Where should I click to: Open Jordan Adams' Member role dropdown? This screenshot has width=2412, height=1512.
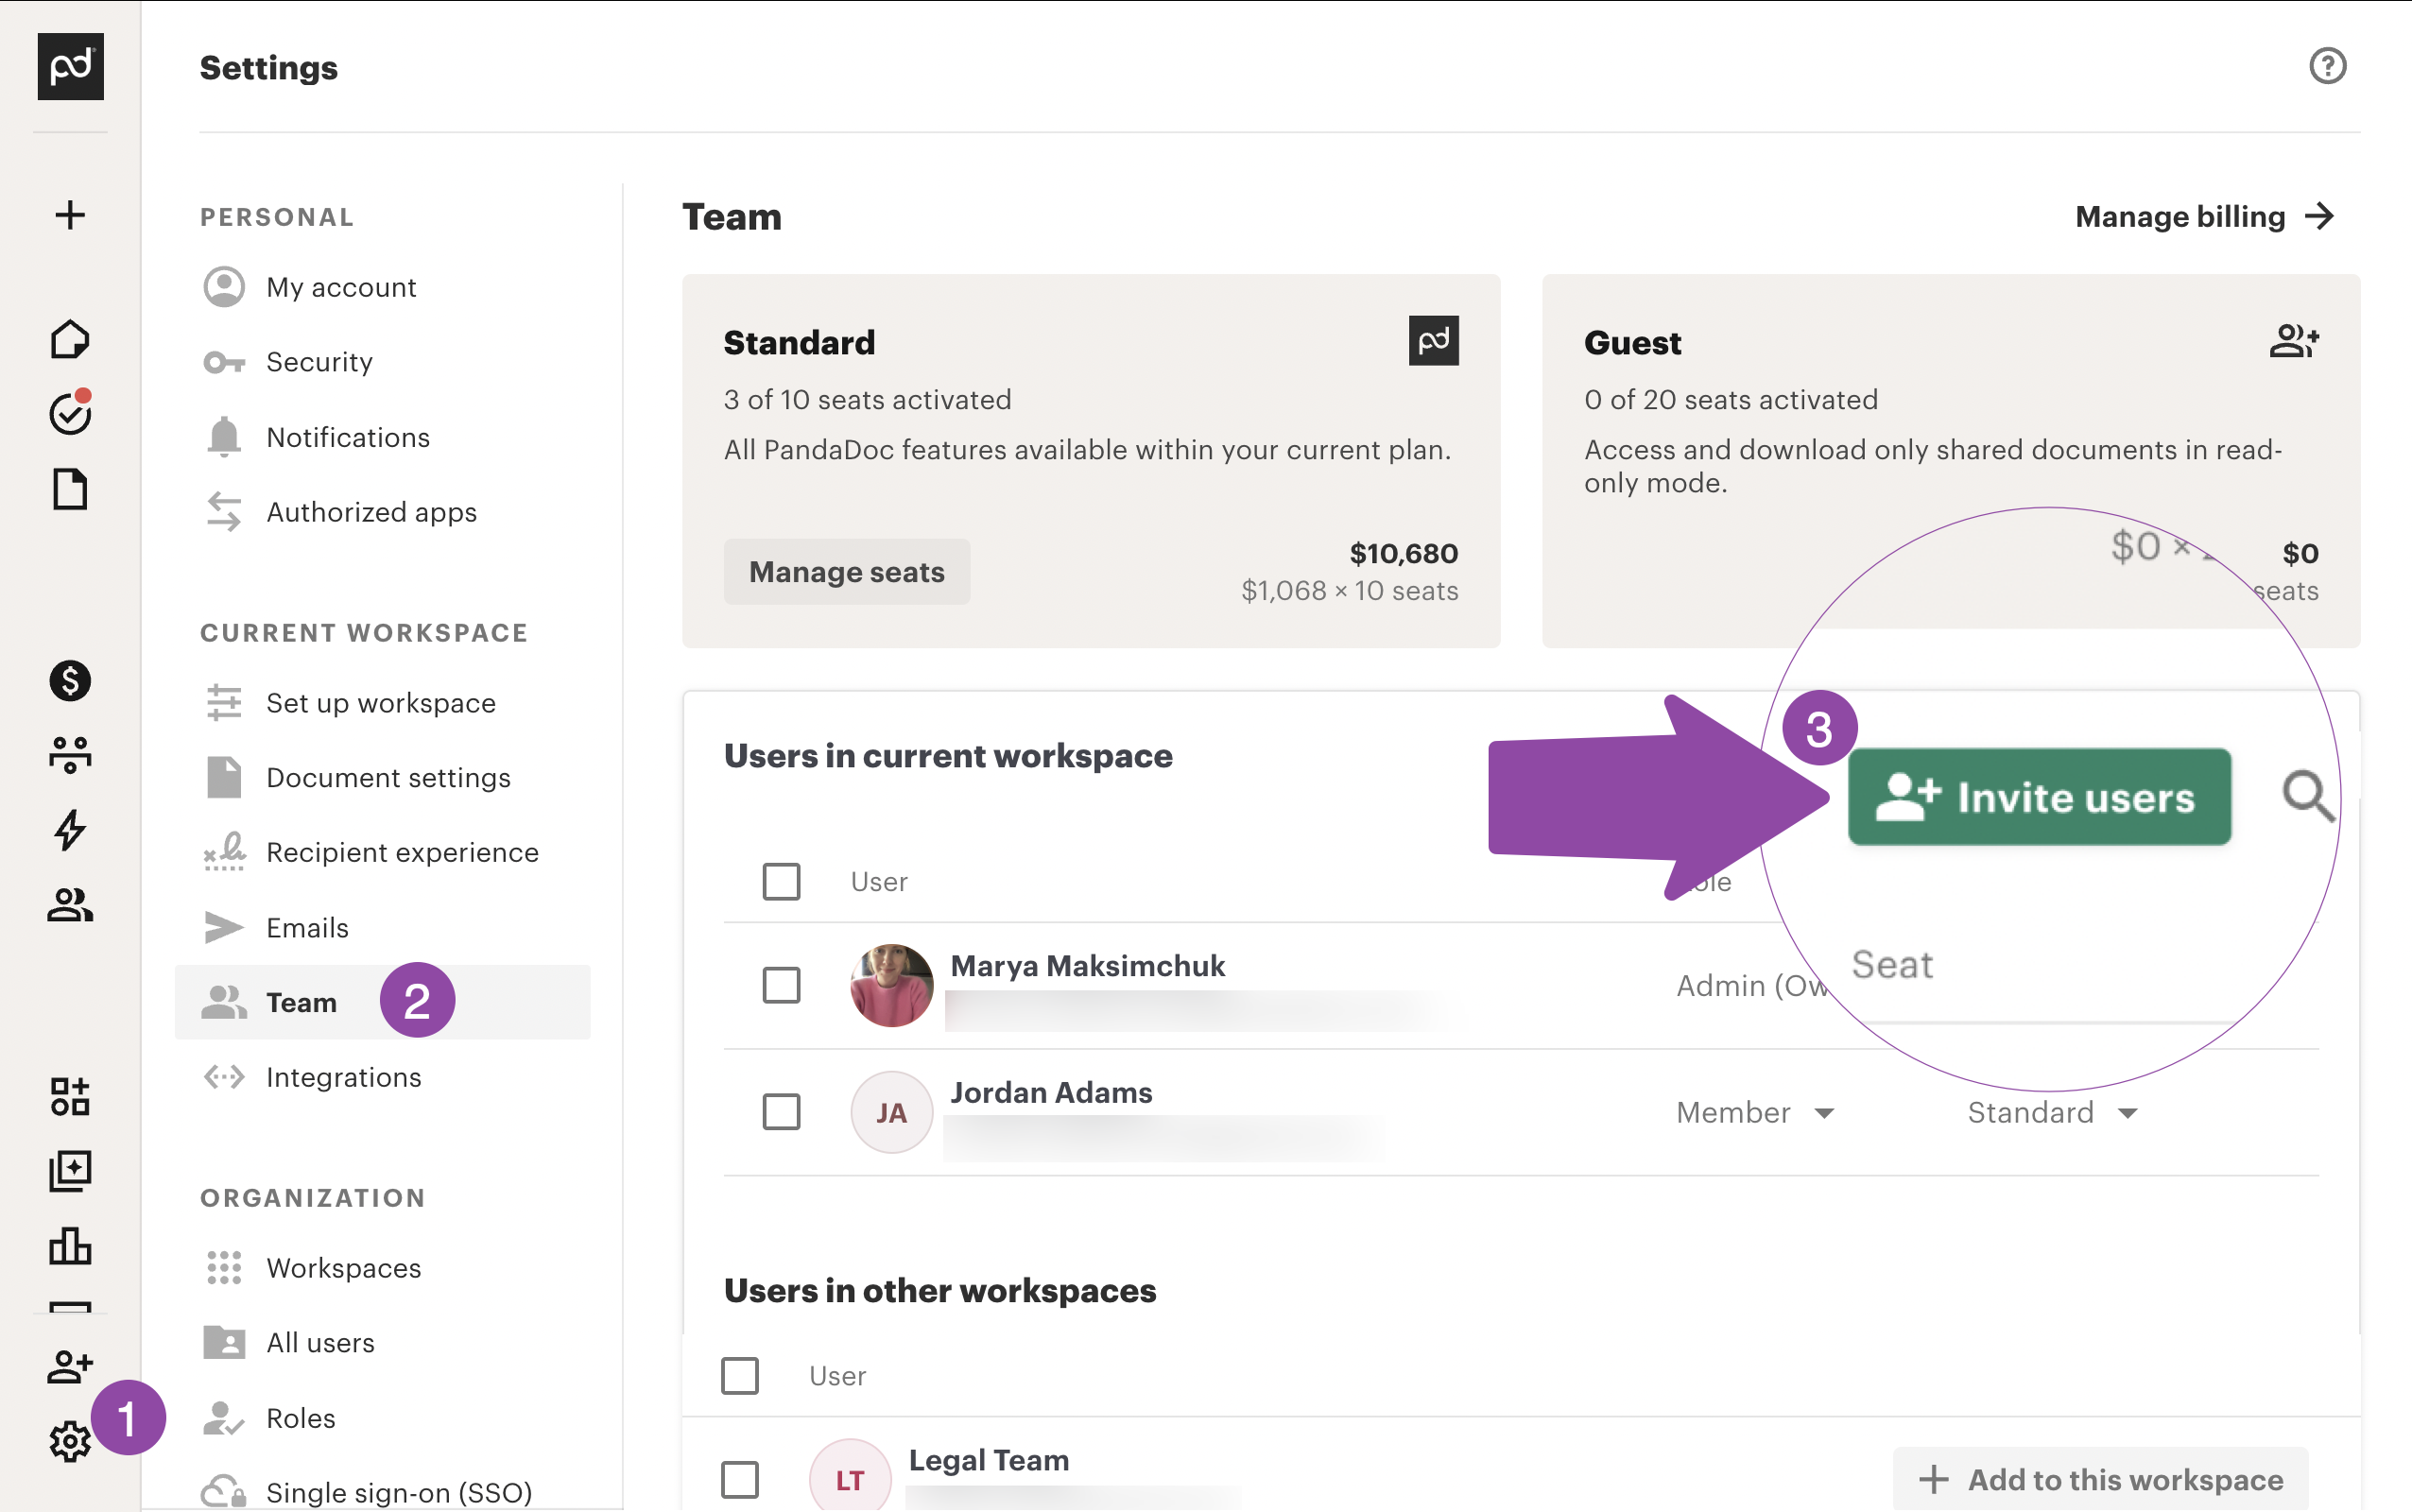point(1755,1112)
